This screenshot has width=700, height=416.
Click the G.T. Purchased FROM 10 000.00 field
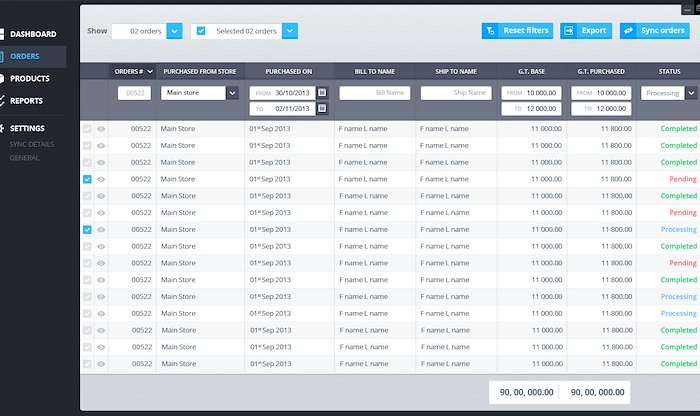point(601,93)
